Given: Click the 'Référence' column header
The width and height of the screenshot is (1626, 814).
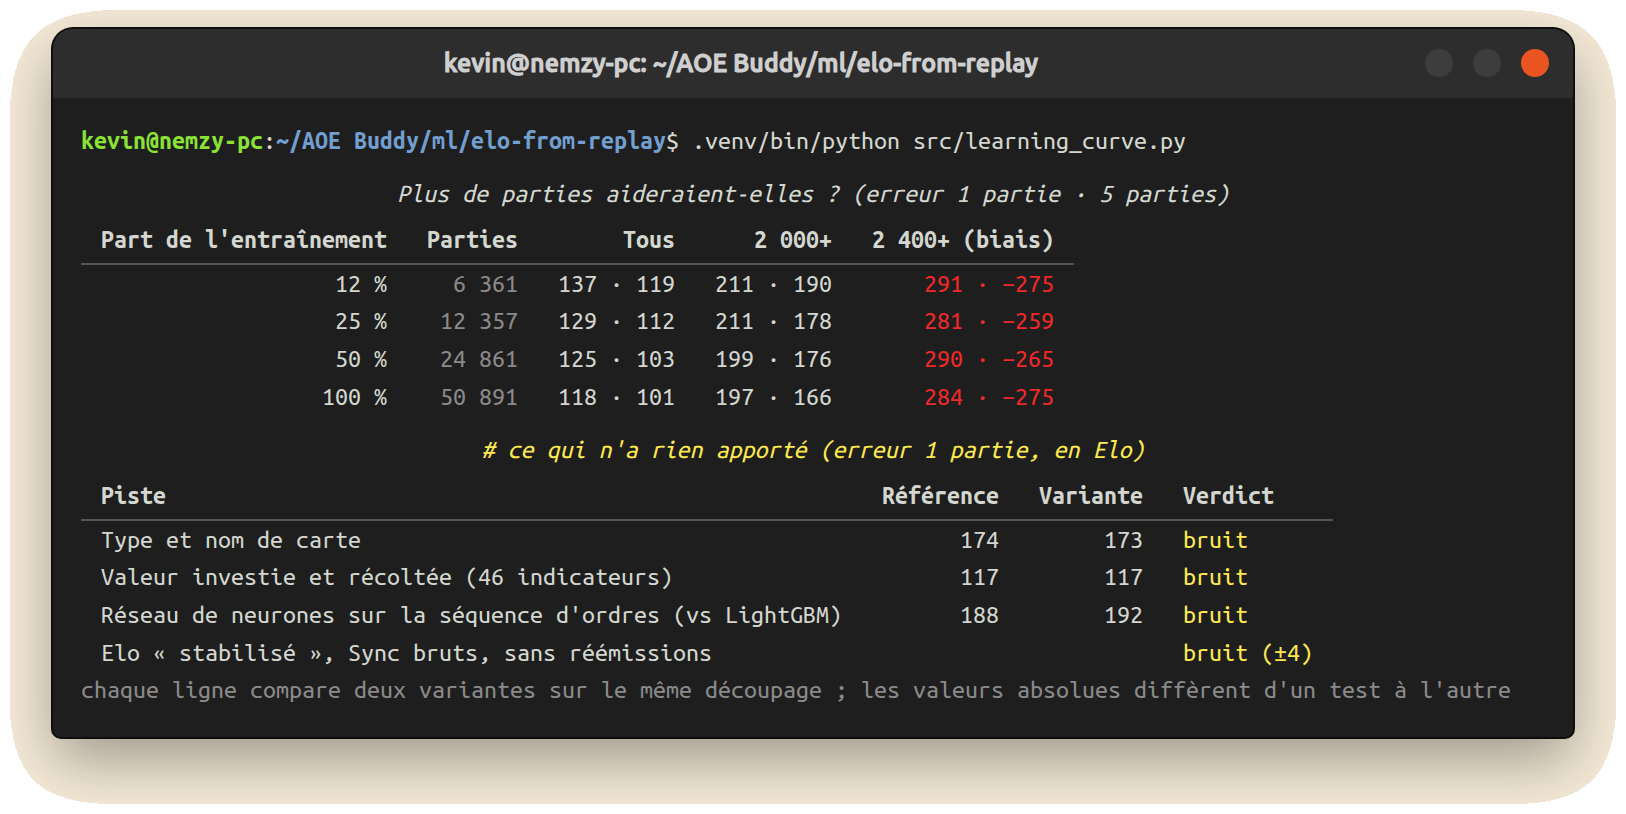Looking at the screenshot, I should tap(940, 496).
